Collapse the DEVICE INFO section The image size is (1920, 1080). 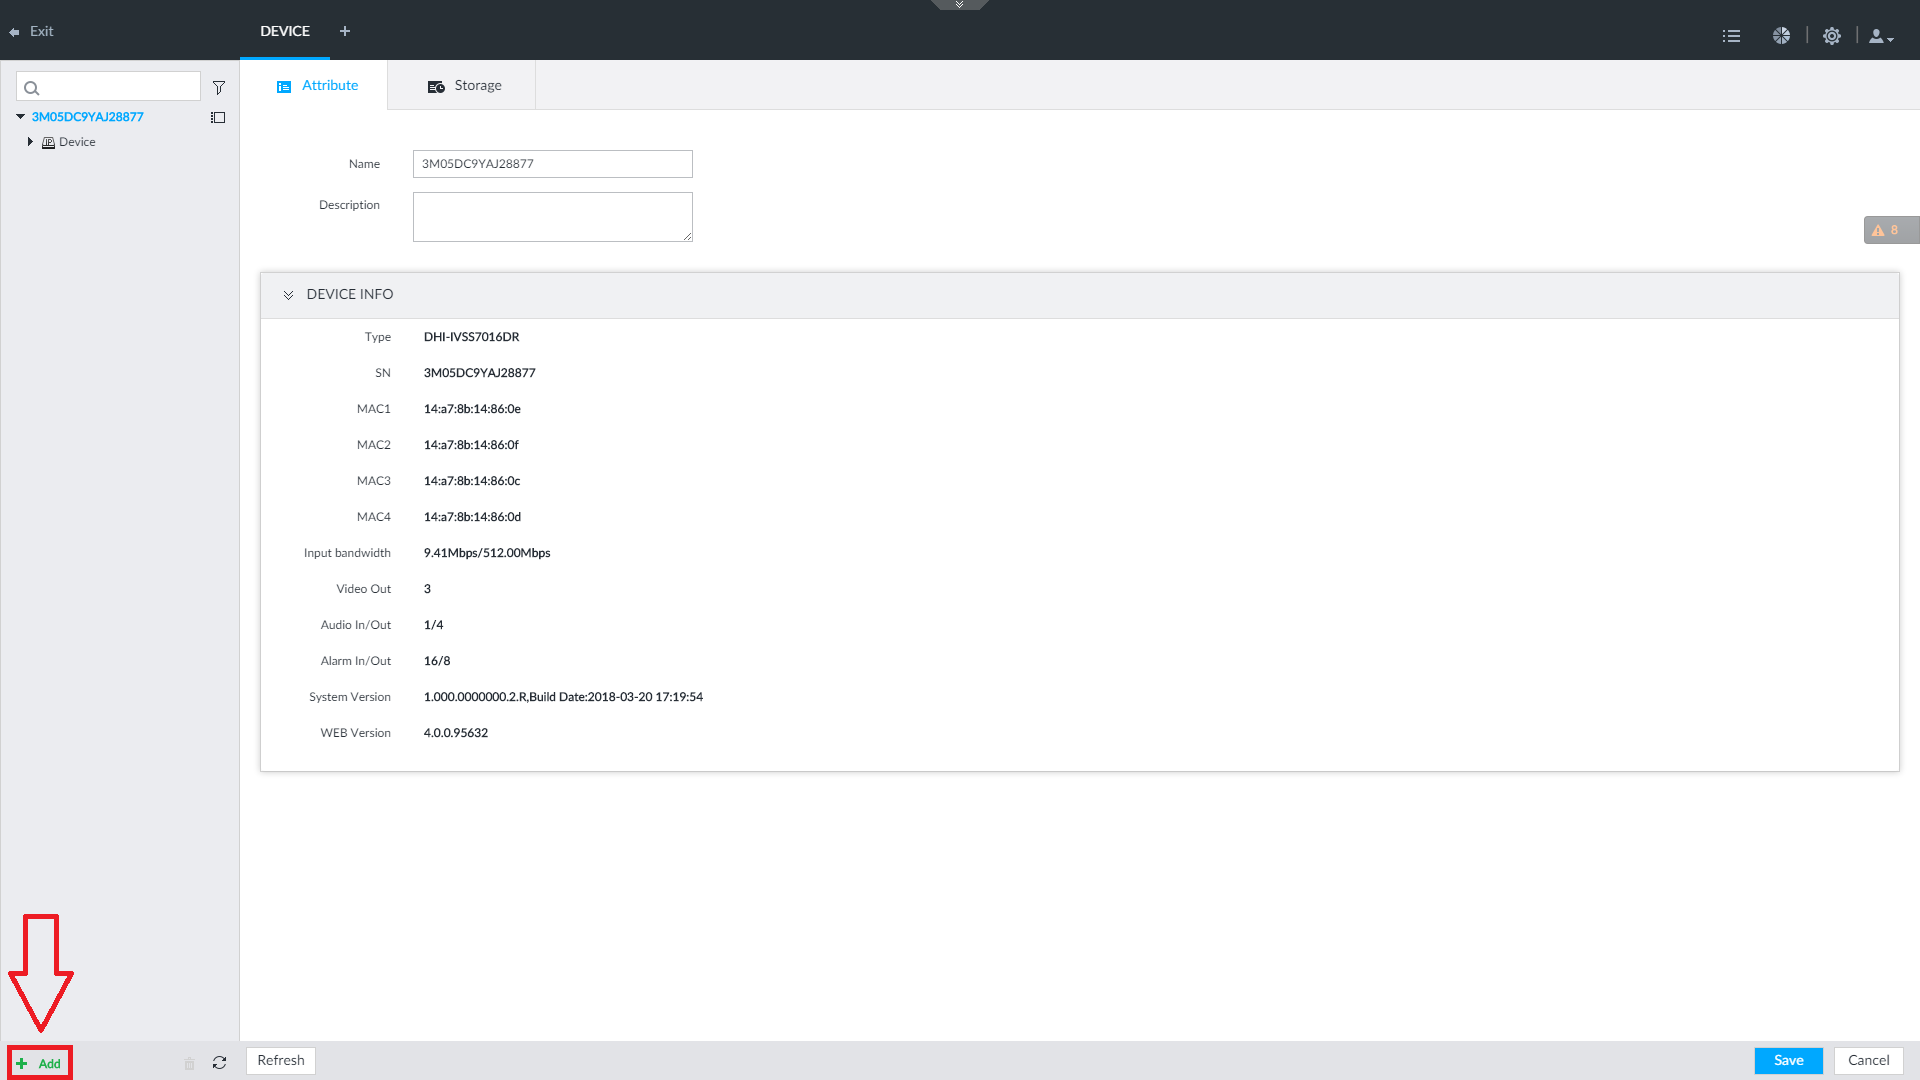pyautogui.click(x=288, y=295)
